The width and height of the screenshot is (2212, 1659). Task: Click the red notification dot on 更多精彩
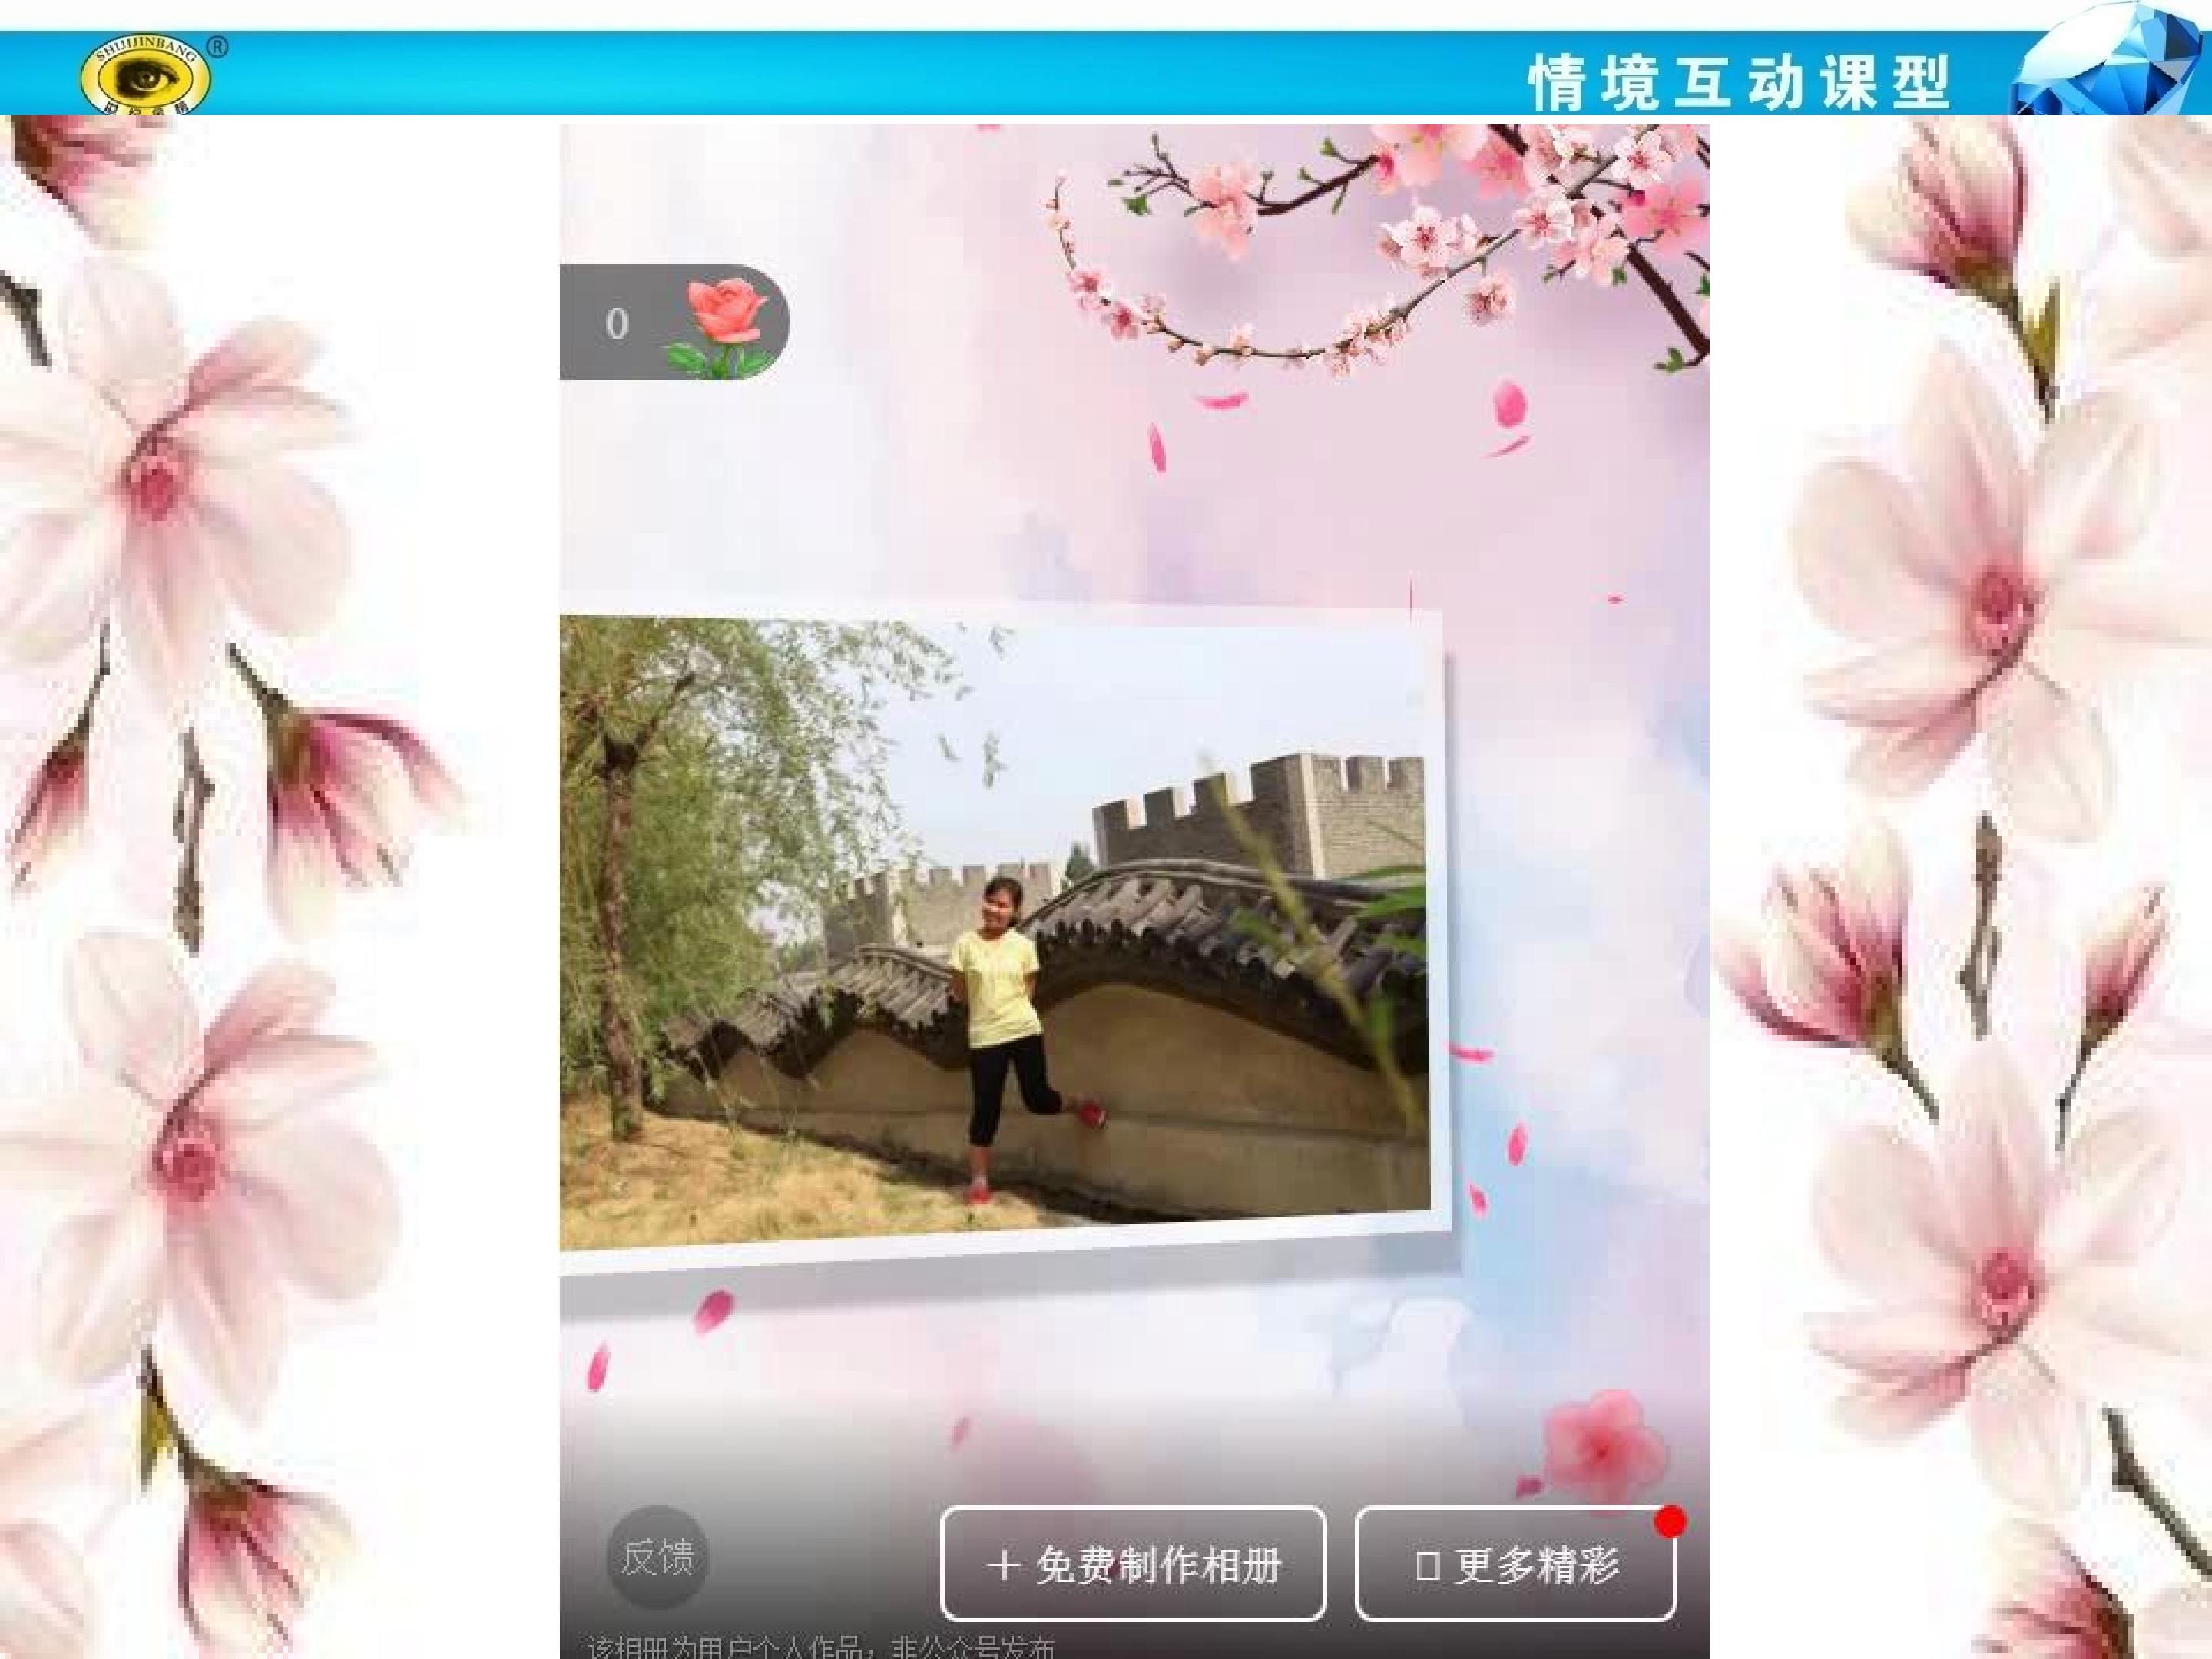(x=1670, y=1522)
